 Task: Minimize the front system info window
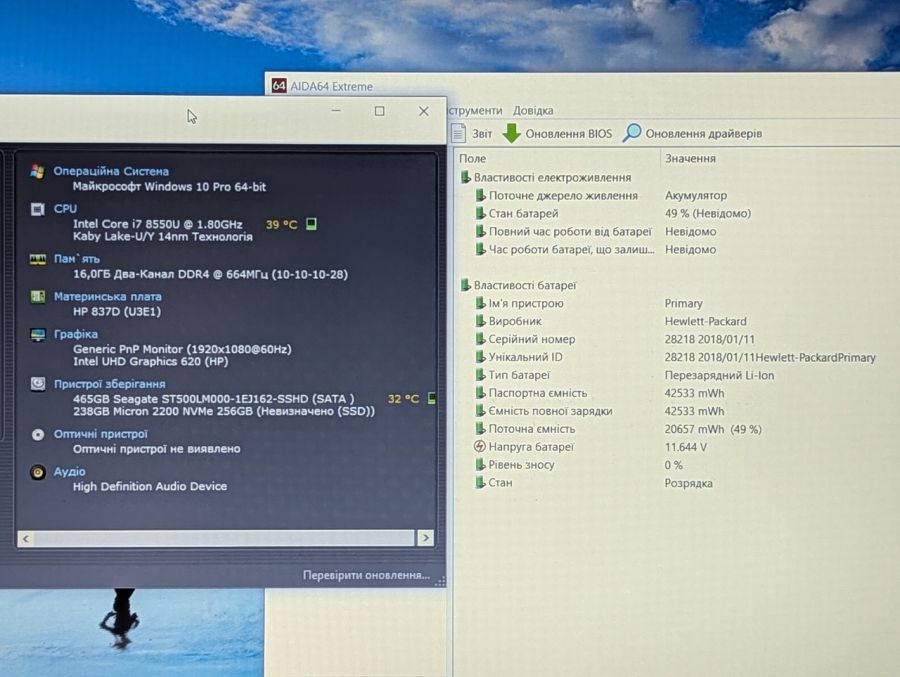click(336, 110)
